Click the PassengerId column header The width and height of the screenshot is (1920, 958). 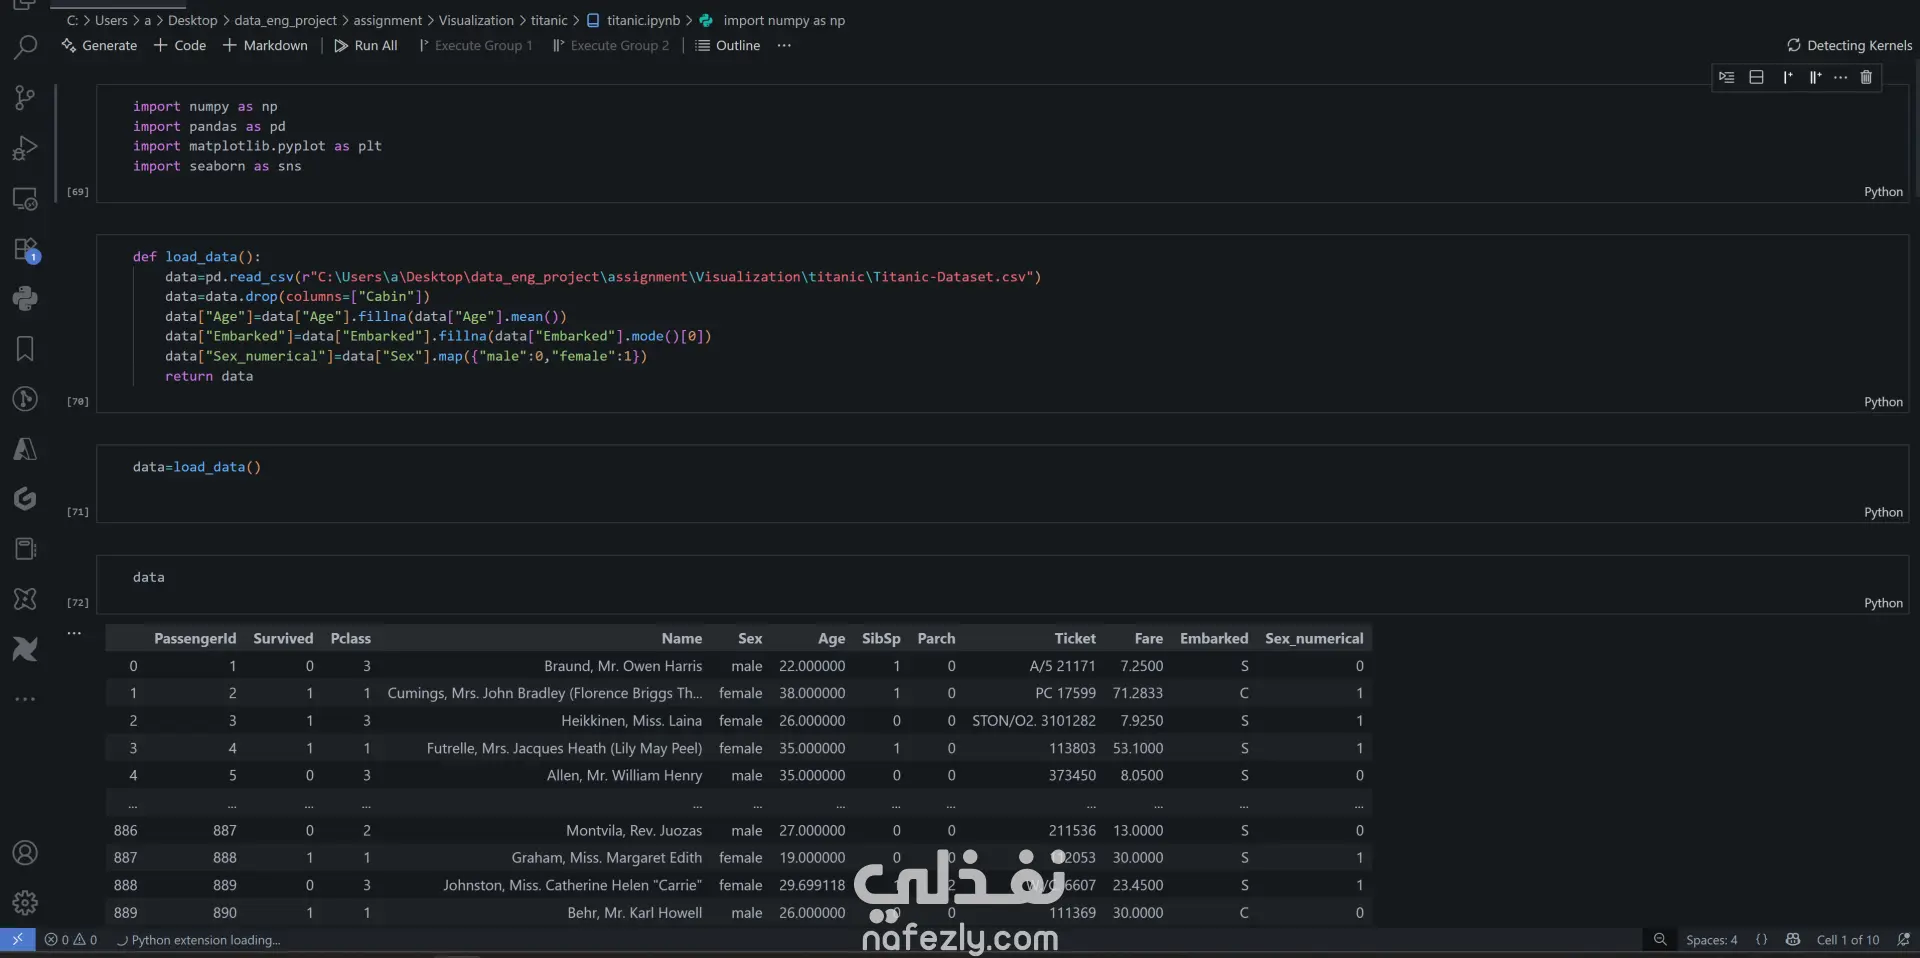195,639
